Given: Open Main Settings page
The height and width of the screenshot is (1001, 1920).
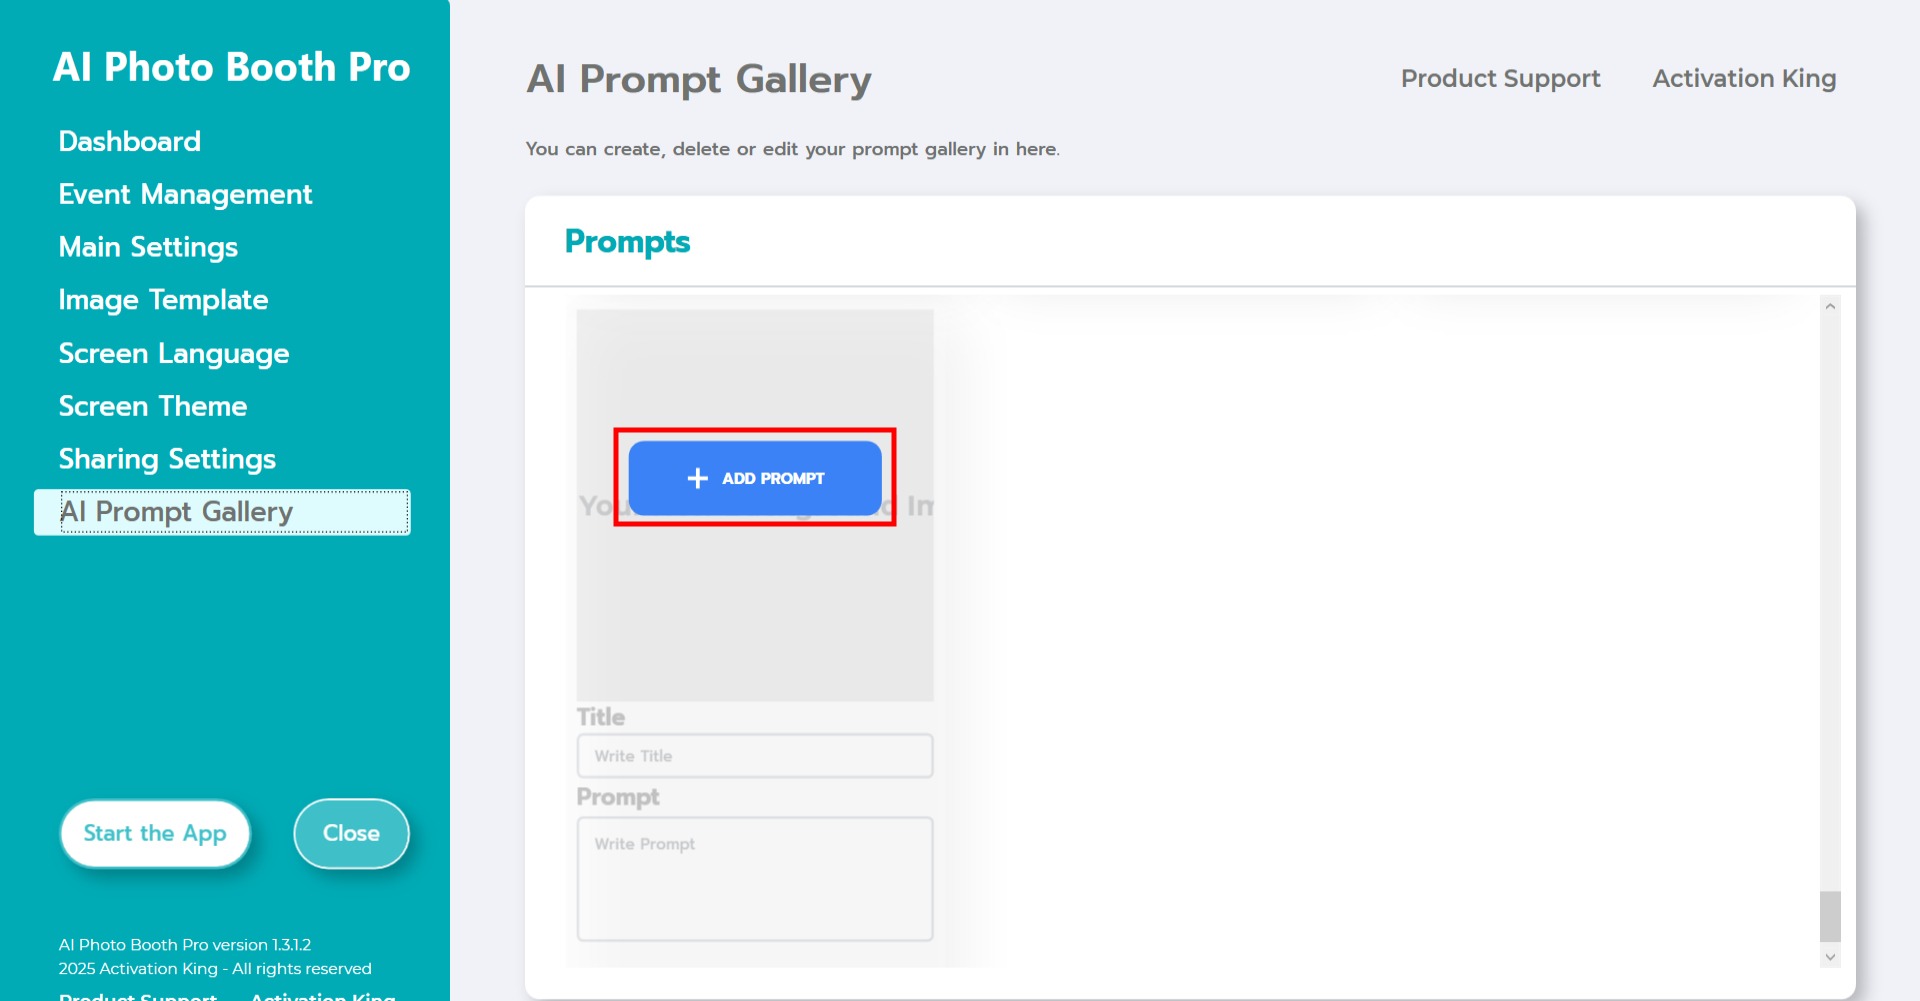Looking at the screenshot, I should click(x=148, y=247).
